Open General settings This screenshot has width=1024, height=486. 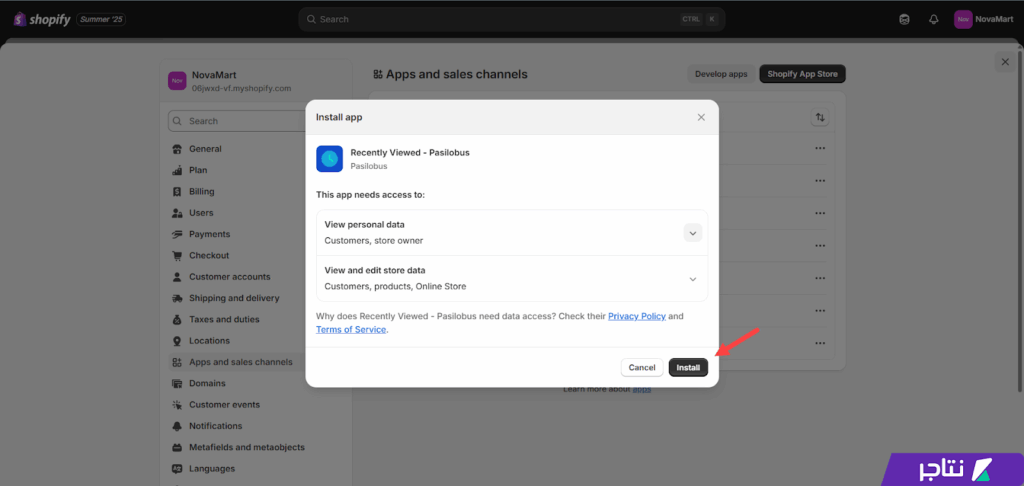205,149
